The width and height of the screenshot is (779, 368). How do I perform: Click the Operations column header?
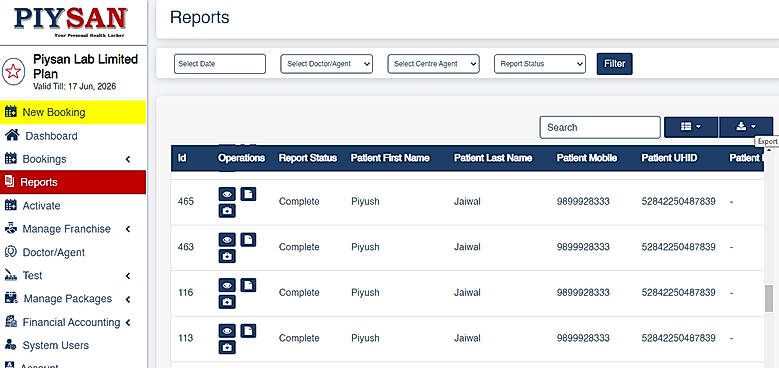coord(241,158)
